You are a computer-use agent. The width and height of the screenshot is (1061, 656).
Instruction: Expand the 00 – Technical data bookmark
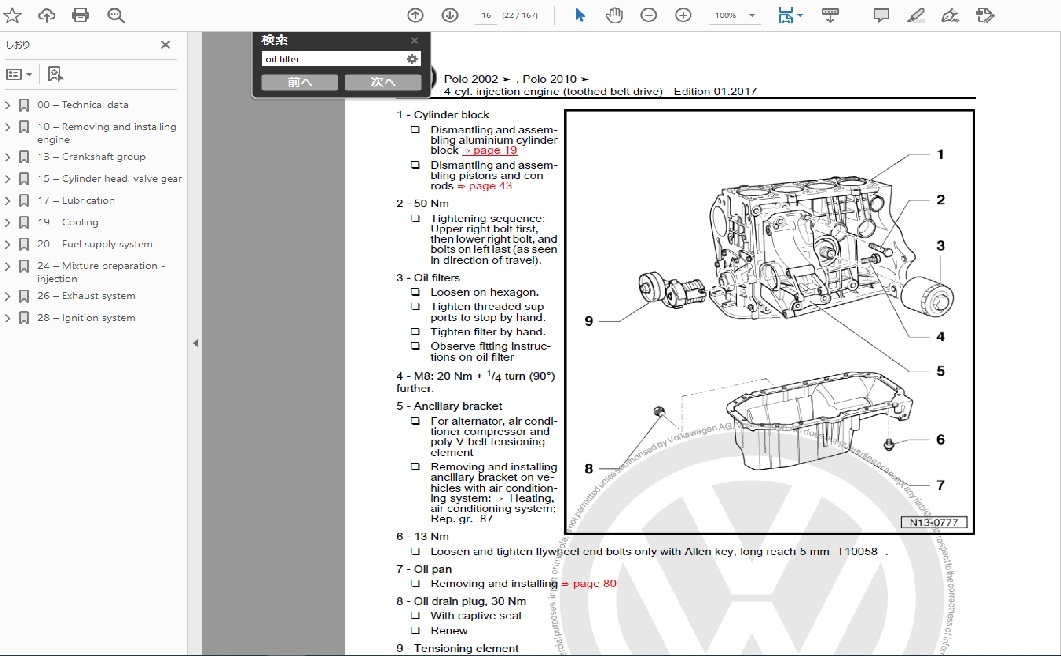7,105
